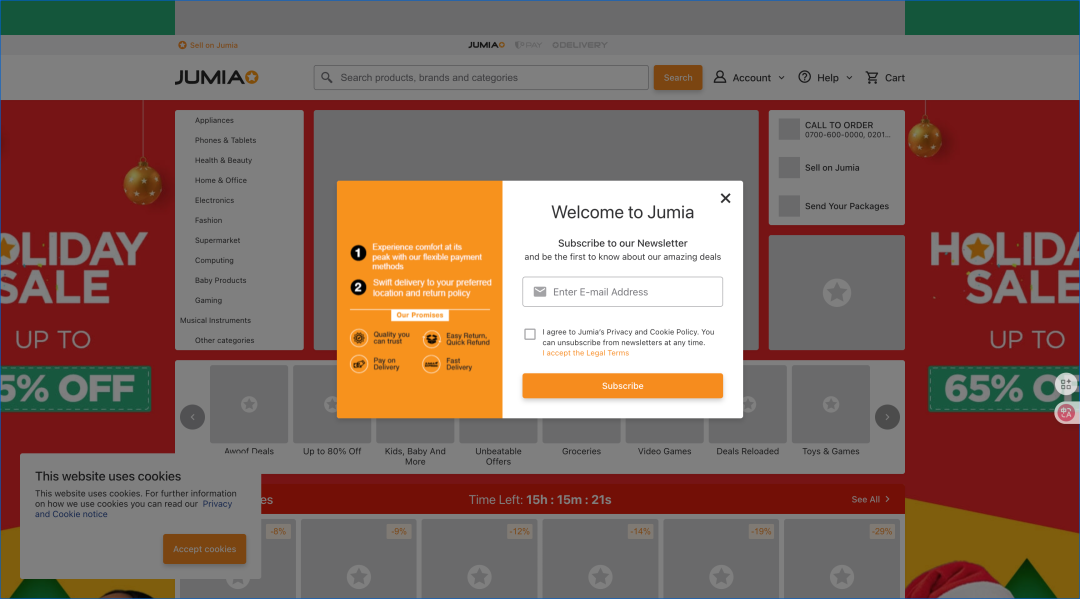Image resolution: width=1080 pixels, height=599 pixels.
Task: Accept cookies in the cookie notice
Action: pyautogui.click(x=205, y=549)
